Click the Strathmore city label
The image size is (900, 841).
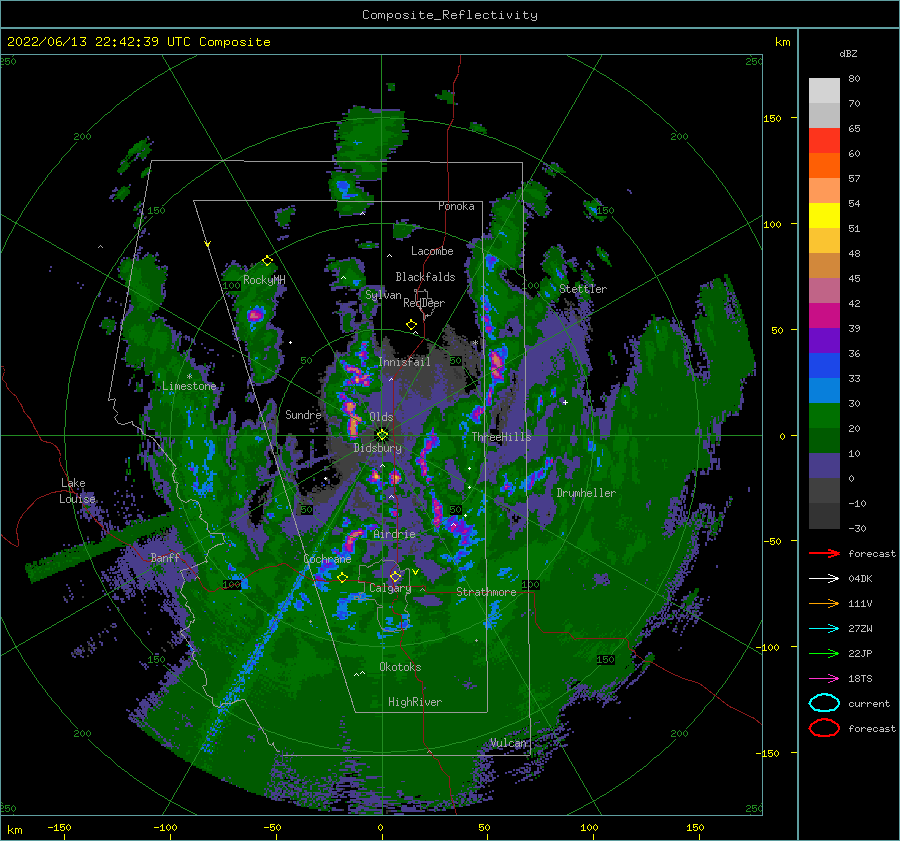(x=486, y=592)
